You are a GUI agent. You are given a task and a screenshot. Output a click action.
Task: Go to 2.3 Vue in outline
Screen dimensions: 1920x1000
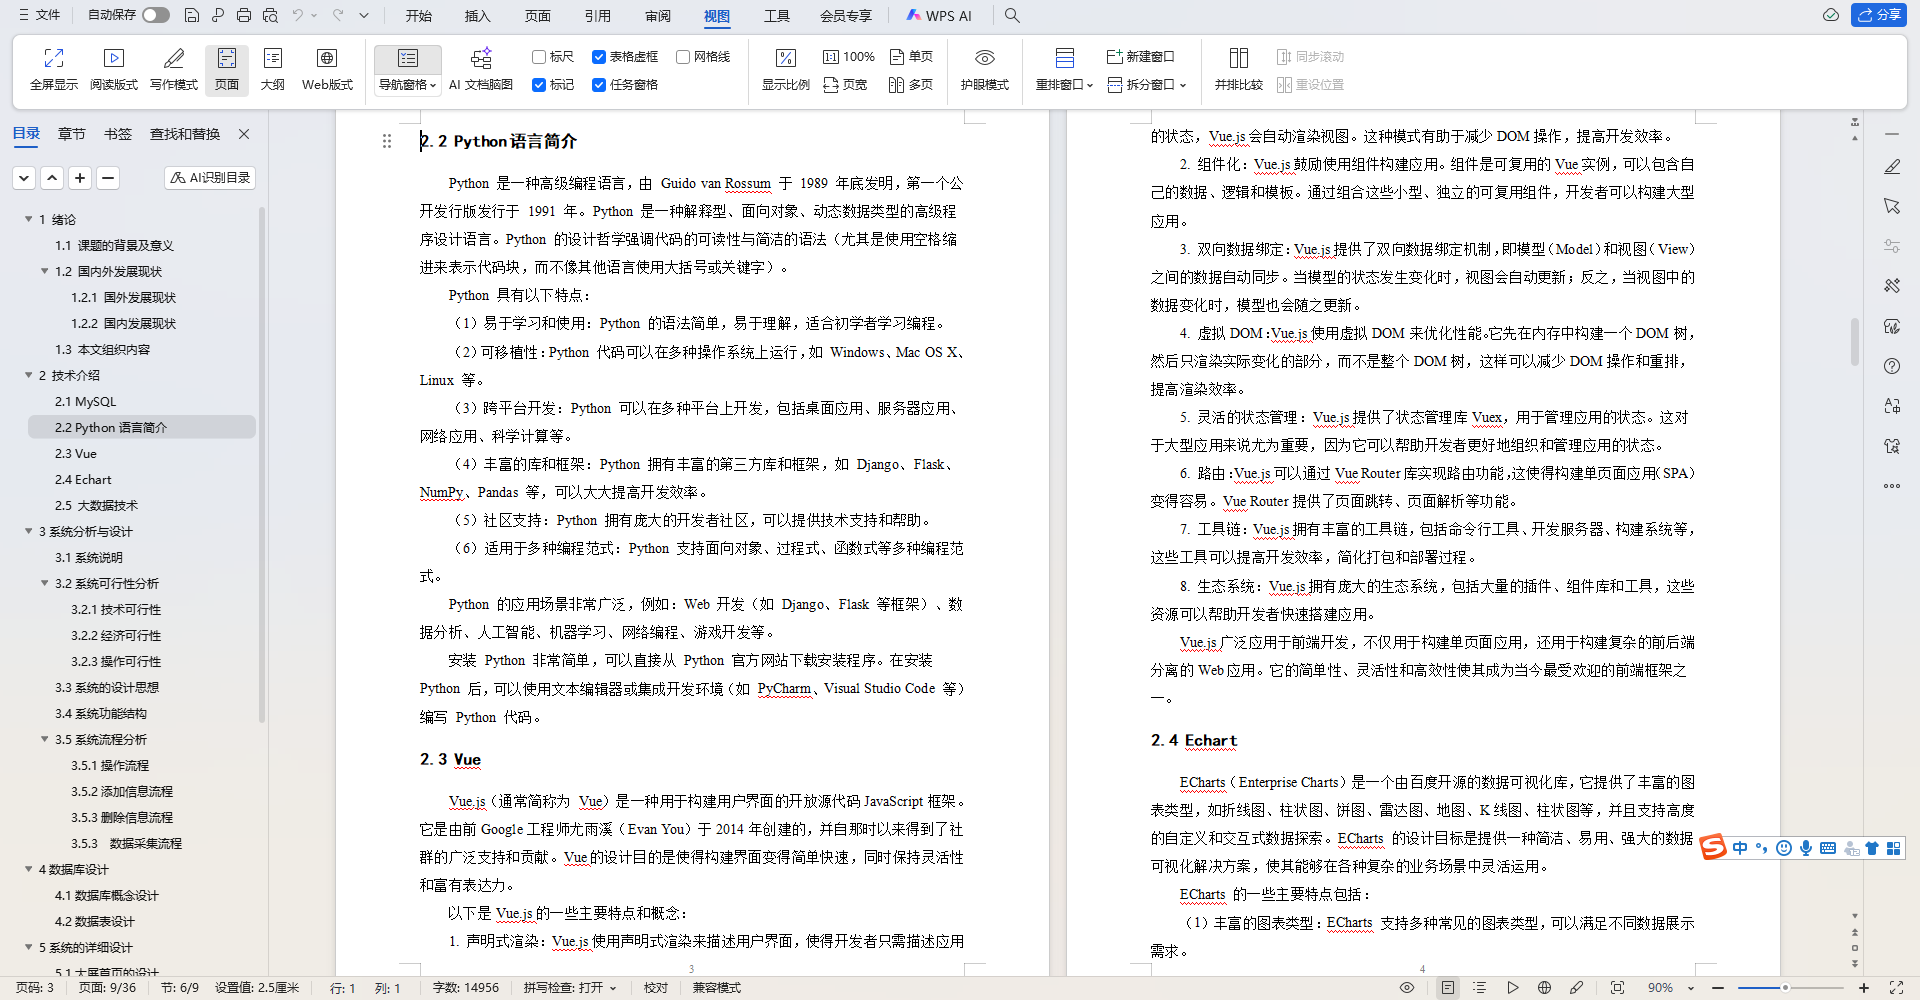pyautogui.click(x=76, y=453)
